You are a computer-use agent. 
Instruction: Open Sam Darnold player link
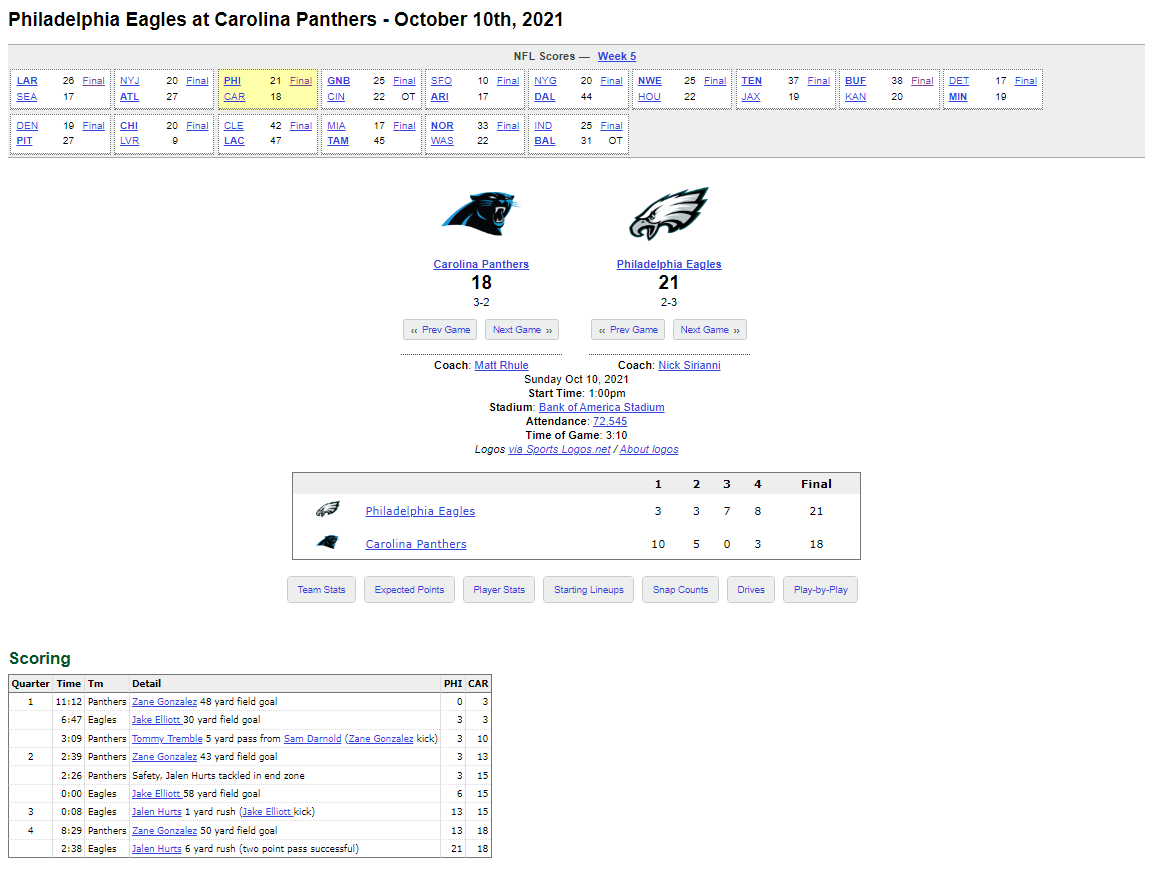tap(313, 739)
